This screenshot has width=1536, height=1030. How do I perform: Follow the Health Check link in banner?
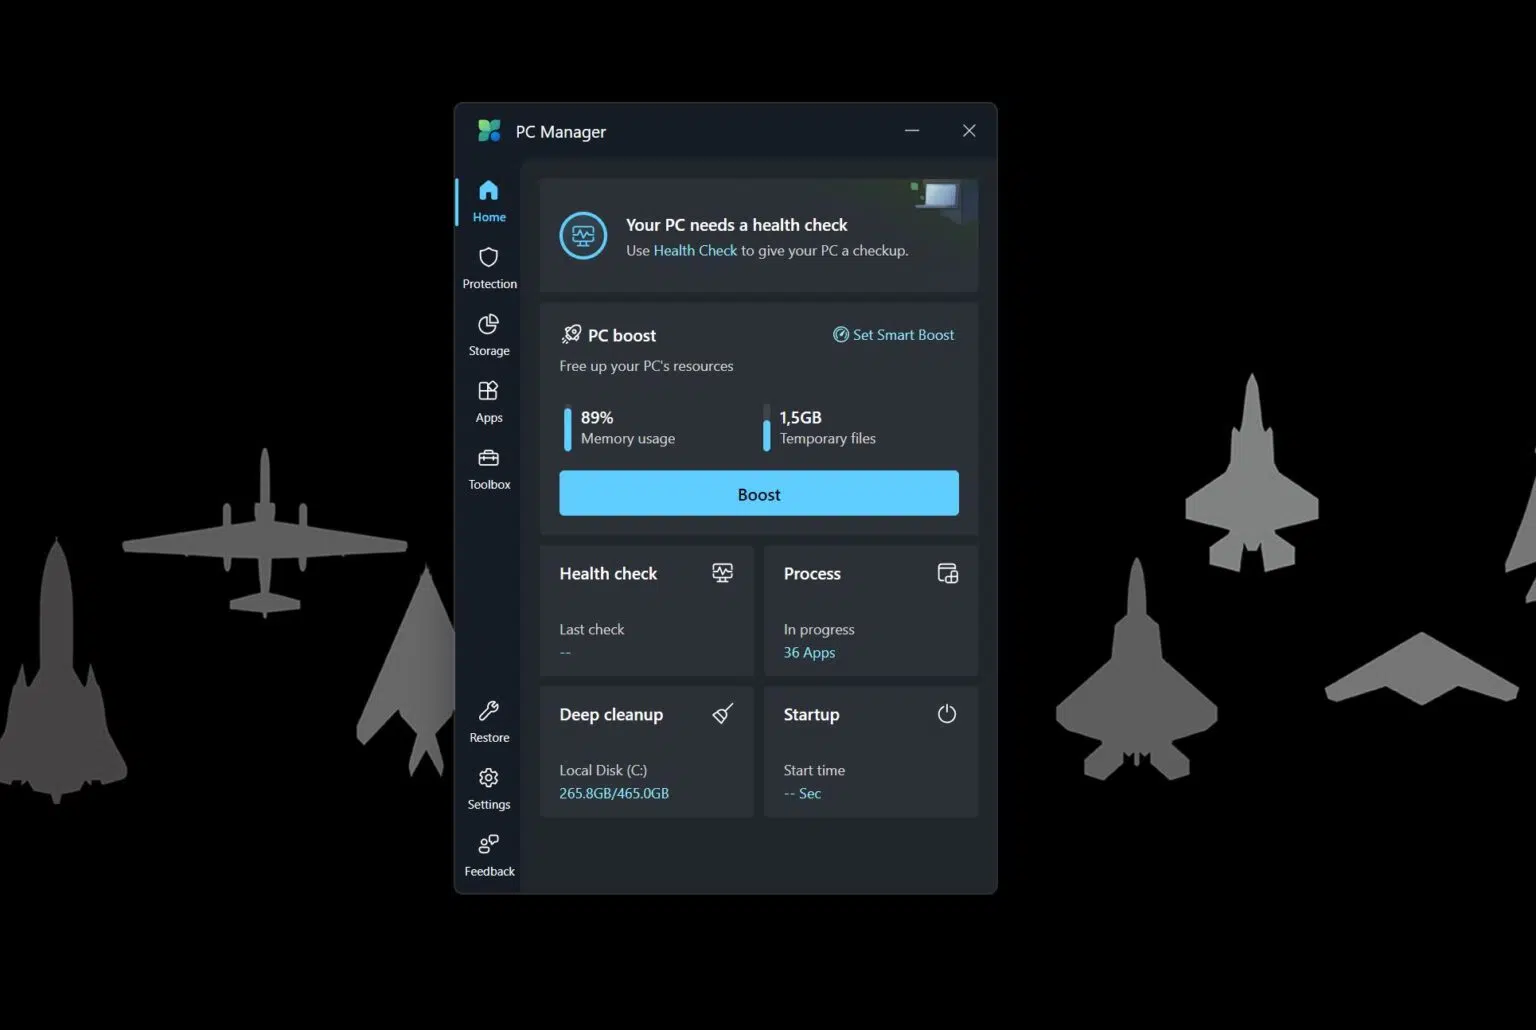(x=695, y=251)
